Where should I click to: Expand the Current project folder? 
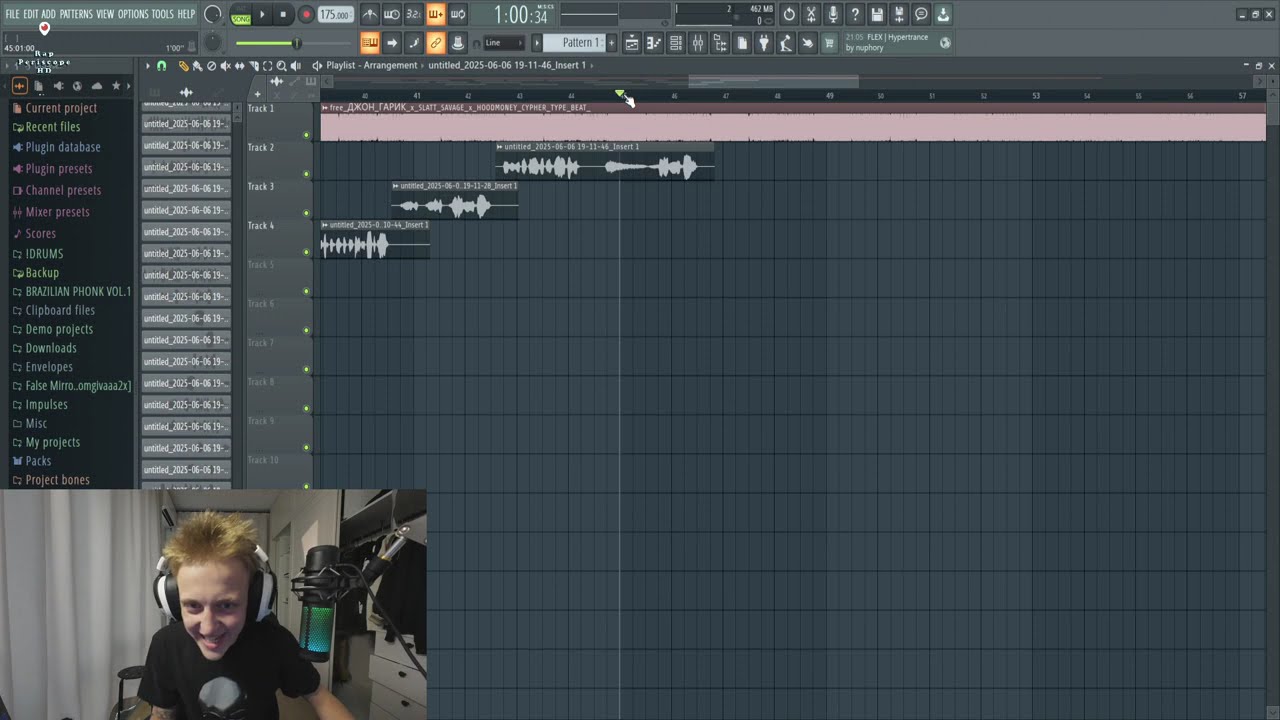click(x=61, y=108)
